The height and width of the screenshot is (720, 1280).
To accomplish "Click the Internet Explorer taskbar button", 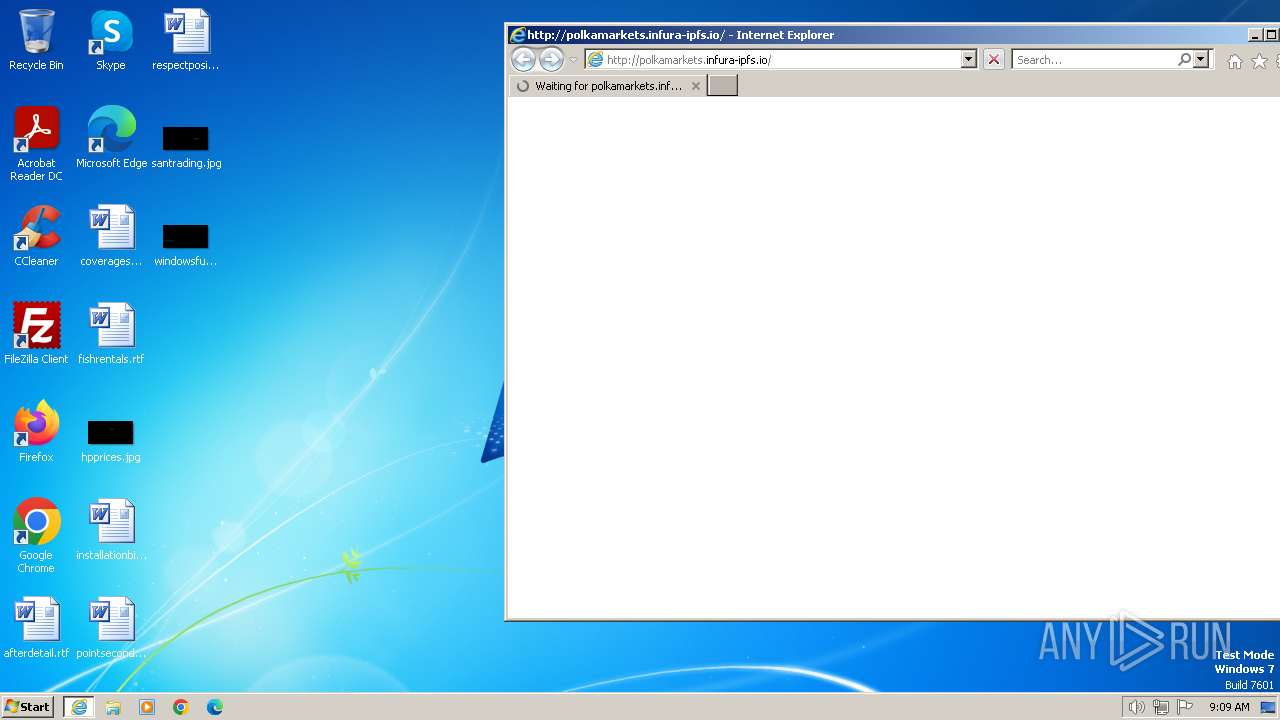I will (79, 707).
